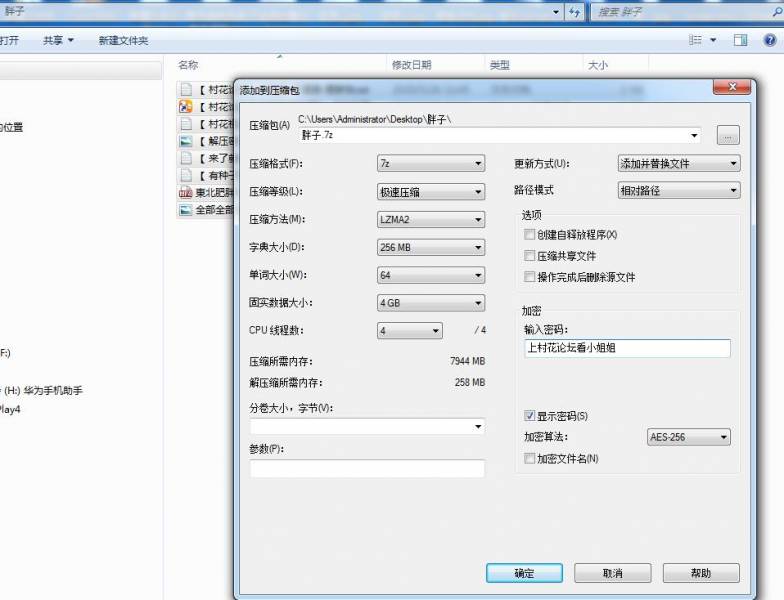The height and width of the screenshot is (600, 784).
Task: Click 新建文件夹 in Explorer toolbar
Action: tap(123, 40)
